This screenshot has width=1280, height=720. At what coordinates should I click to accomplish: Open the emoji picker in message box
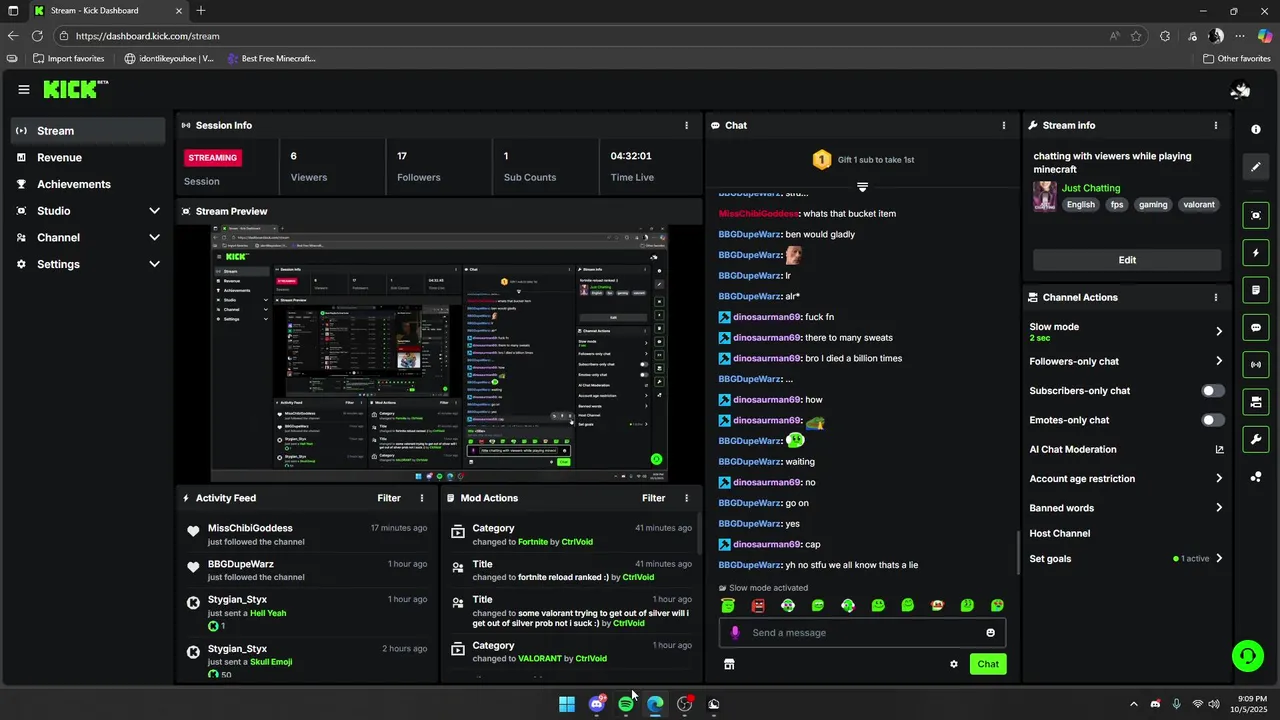[x=990, y=632]
